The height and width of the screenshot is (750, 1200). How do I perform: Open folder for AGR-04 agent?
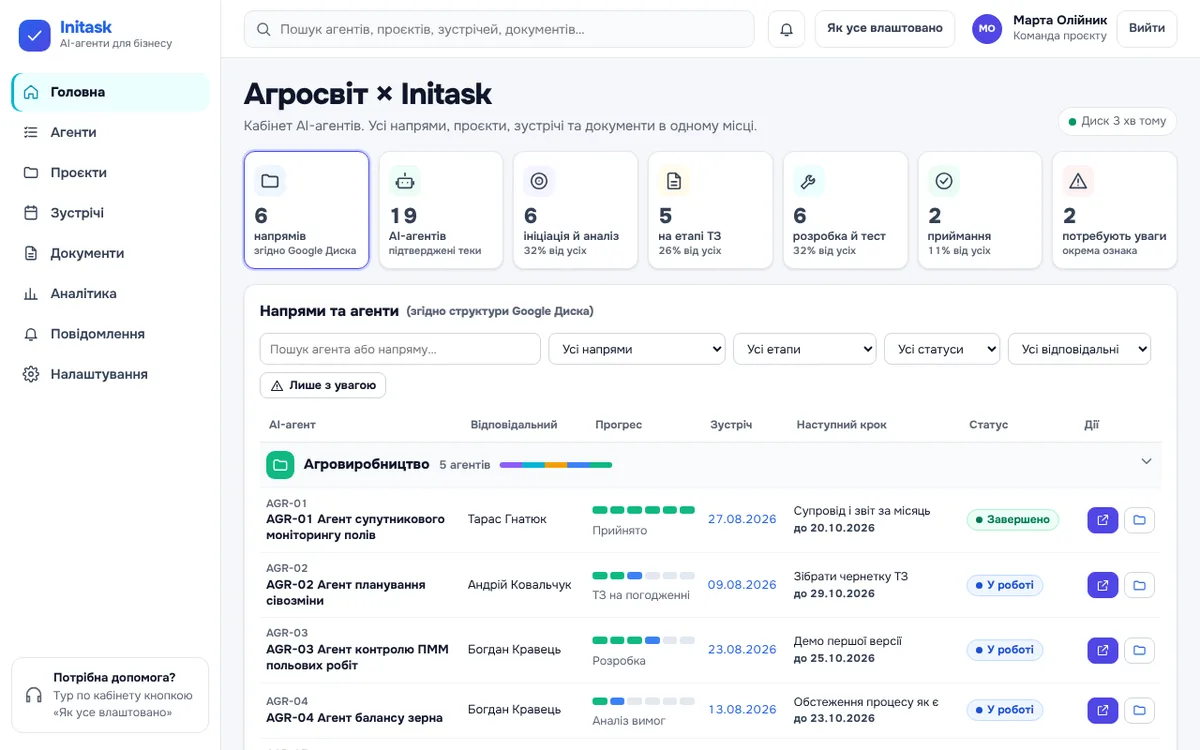tap(1139, 710)
